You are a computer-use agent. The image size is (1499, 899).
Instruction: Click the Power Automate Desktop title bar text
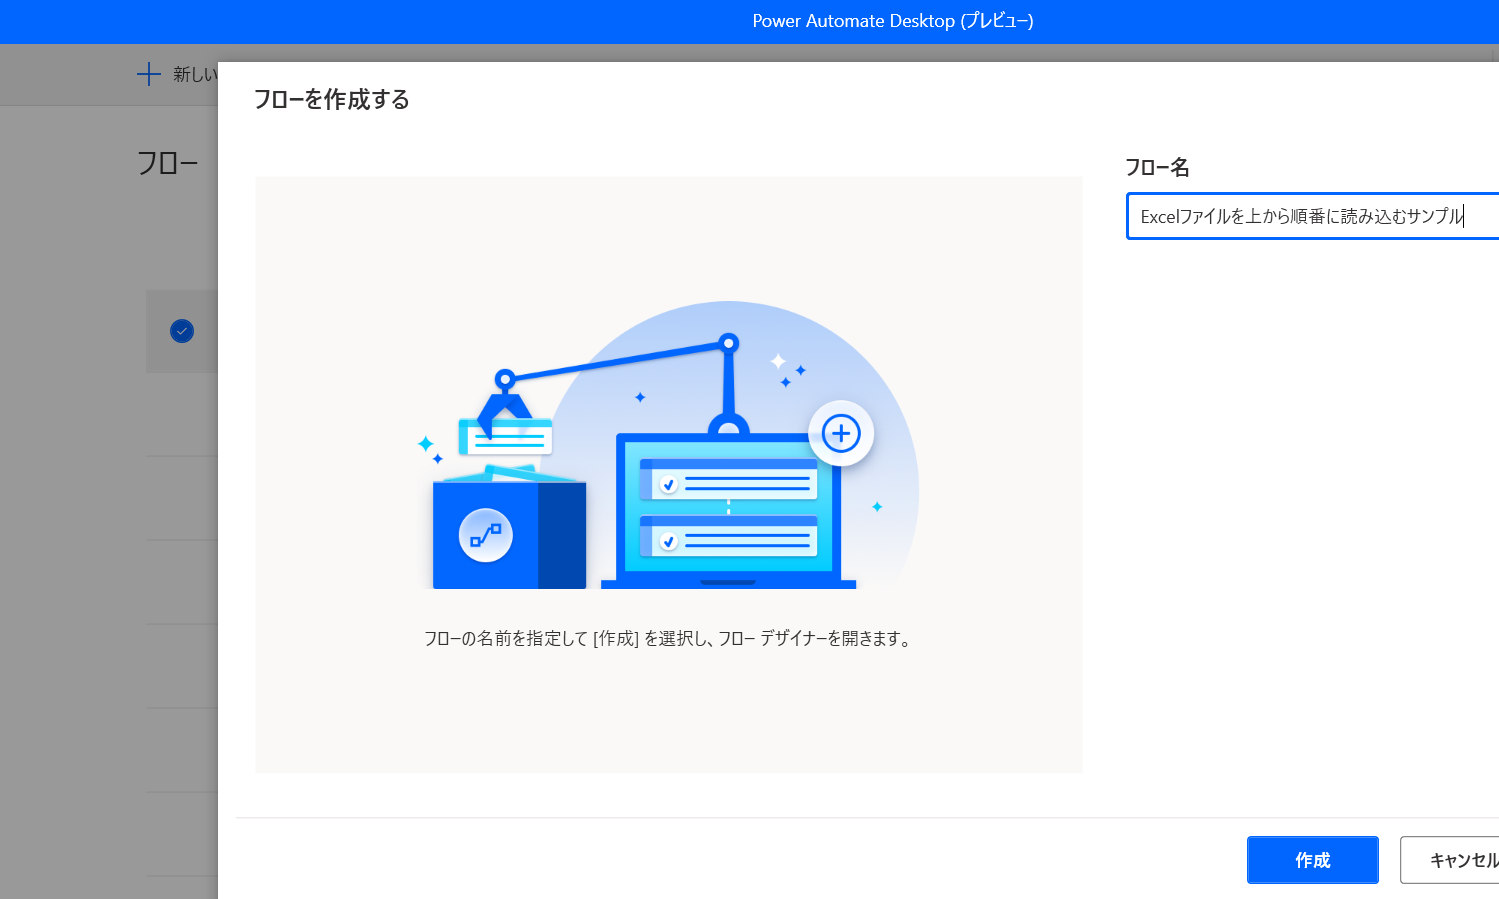tap(893, 21)
